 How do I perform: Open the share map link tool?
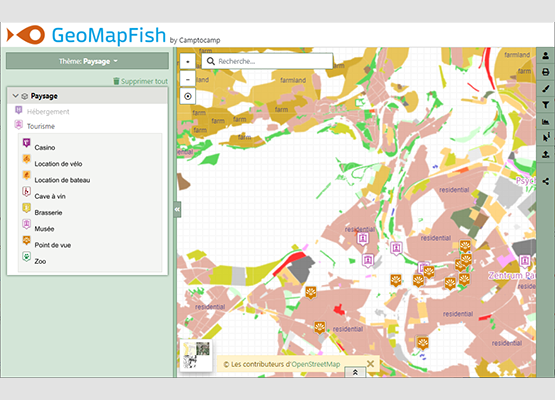coord(545,182)
